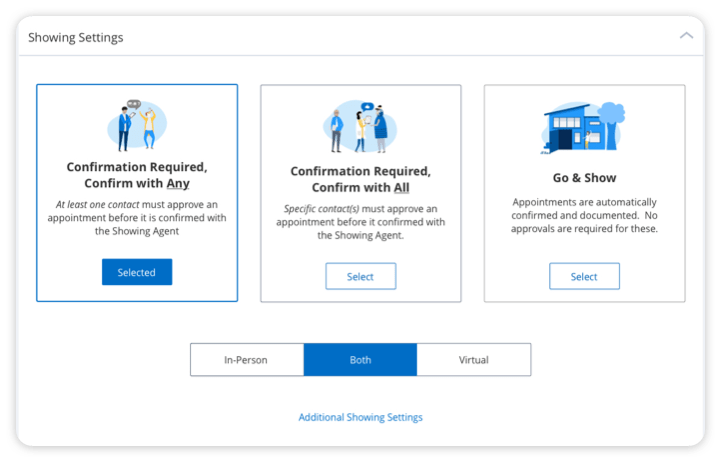Click the three-people Confirm with All illustration
721x462 pixels.
coord(360,127)
